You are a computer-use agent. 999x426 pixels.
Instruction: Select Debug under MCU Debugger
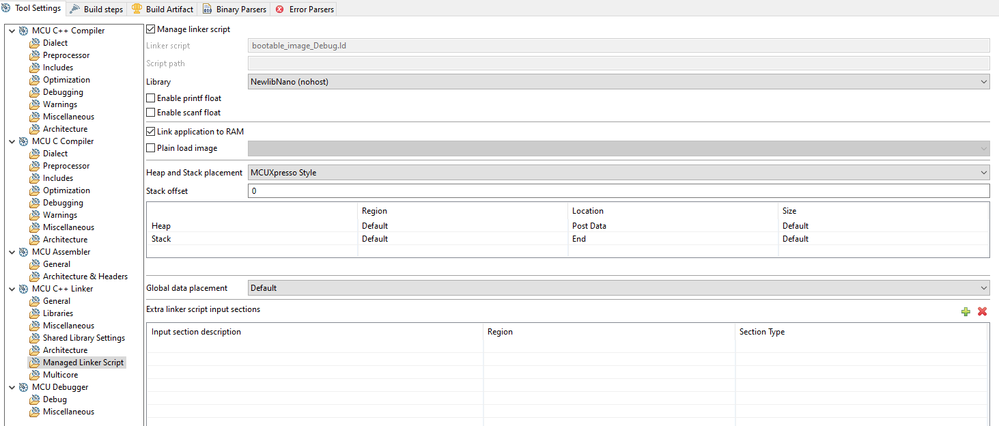click(55, 400)
